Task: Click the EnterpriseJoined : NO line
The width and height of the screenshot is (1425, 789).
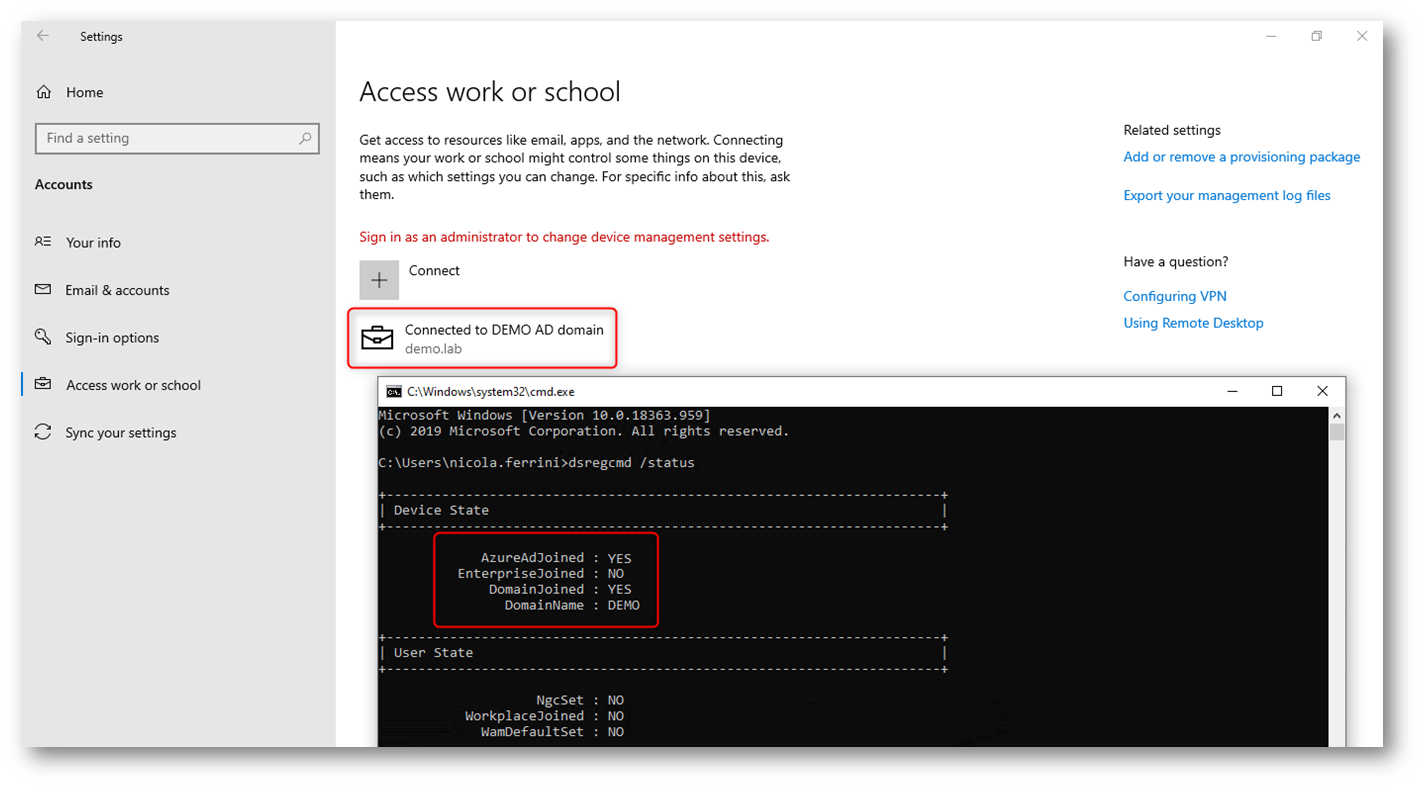Action: [x=541, y=574]
